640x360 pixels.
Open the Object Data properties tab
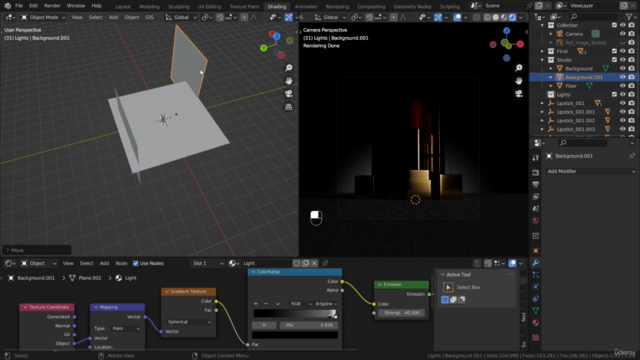[536, 311]
